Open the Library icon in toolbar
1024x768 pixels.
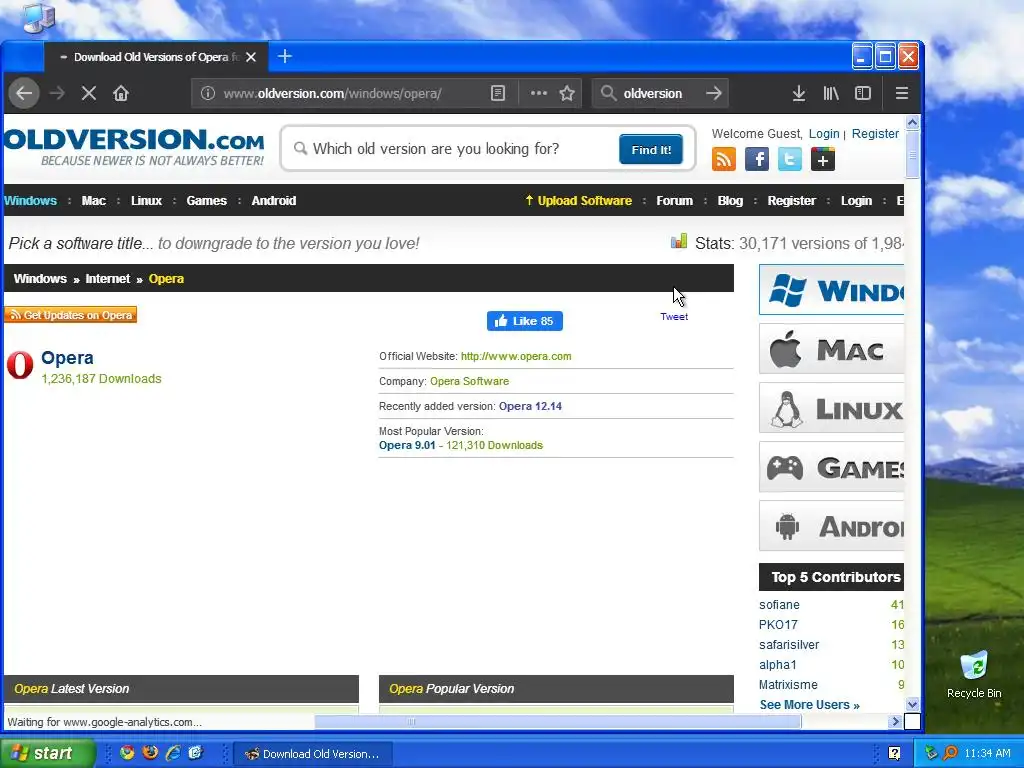coord(831,93)
